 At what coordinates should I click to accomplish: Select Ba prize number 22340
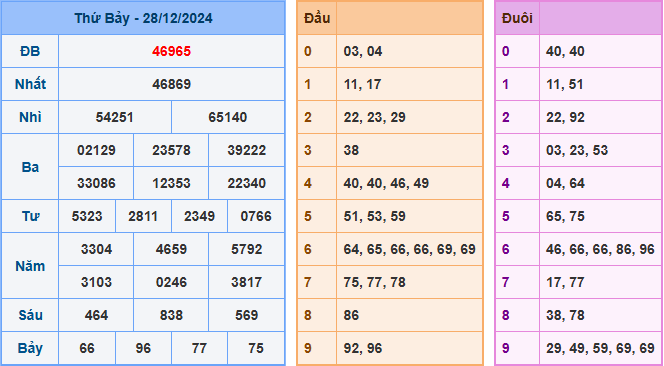click(247, 183)
